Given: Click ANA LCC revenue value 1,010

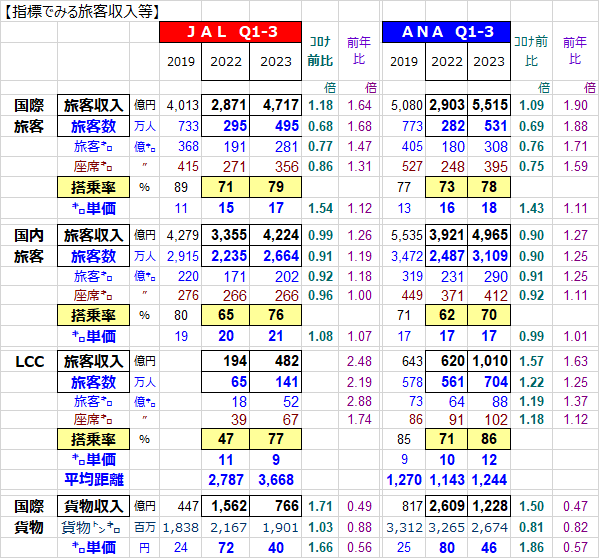Looking at the screenshot, I should click(490, 361).
